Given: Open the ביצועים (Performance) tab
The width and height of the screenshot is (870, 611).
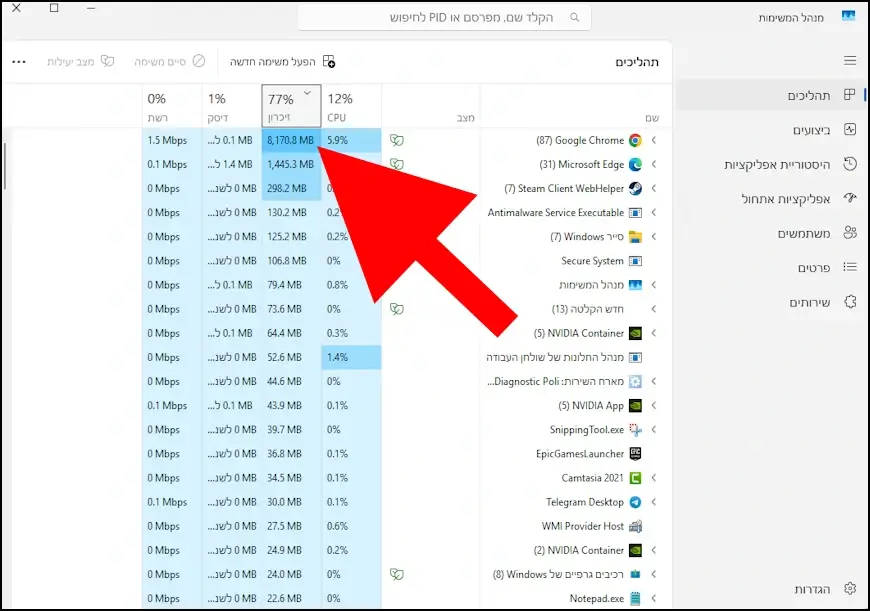Looking at the screenshot, I should tap(771, 130).
